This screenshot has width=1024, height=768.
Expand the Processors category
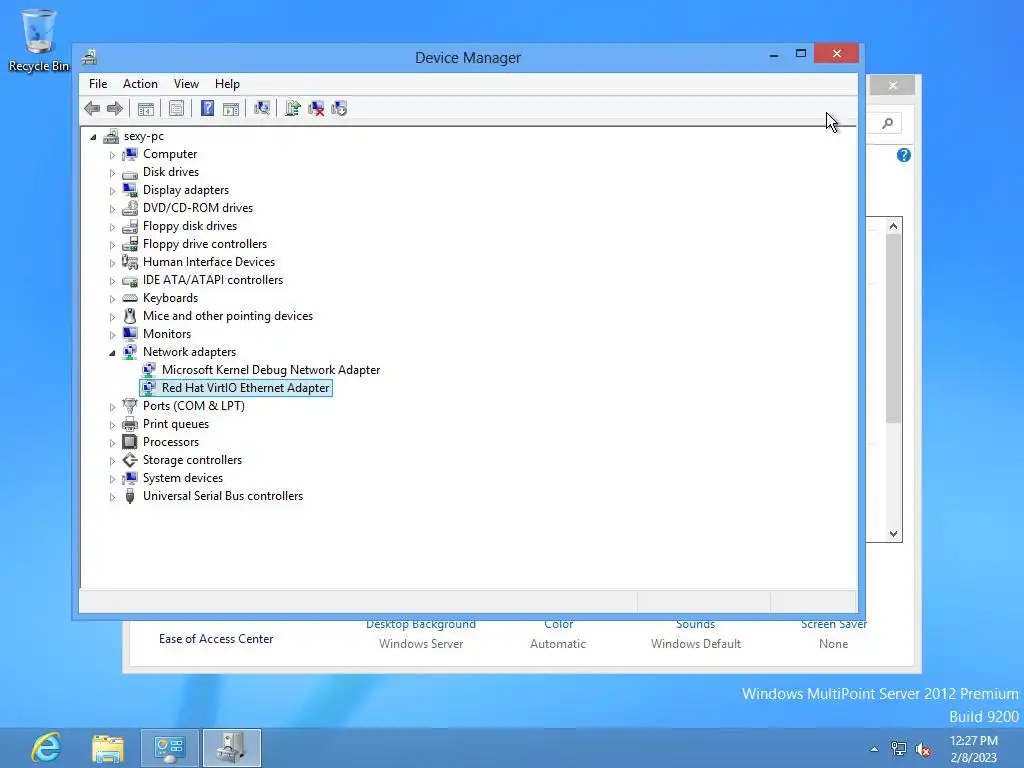tap(112, 443)
